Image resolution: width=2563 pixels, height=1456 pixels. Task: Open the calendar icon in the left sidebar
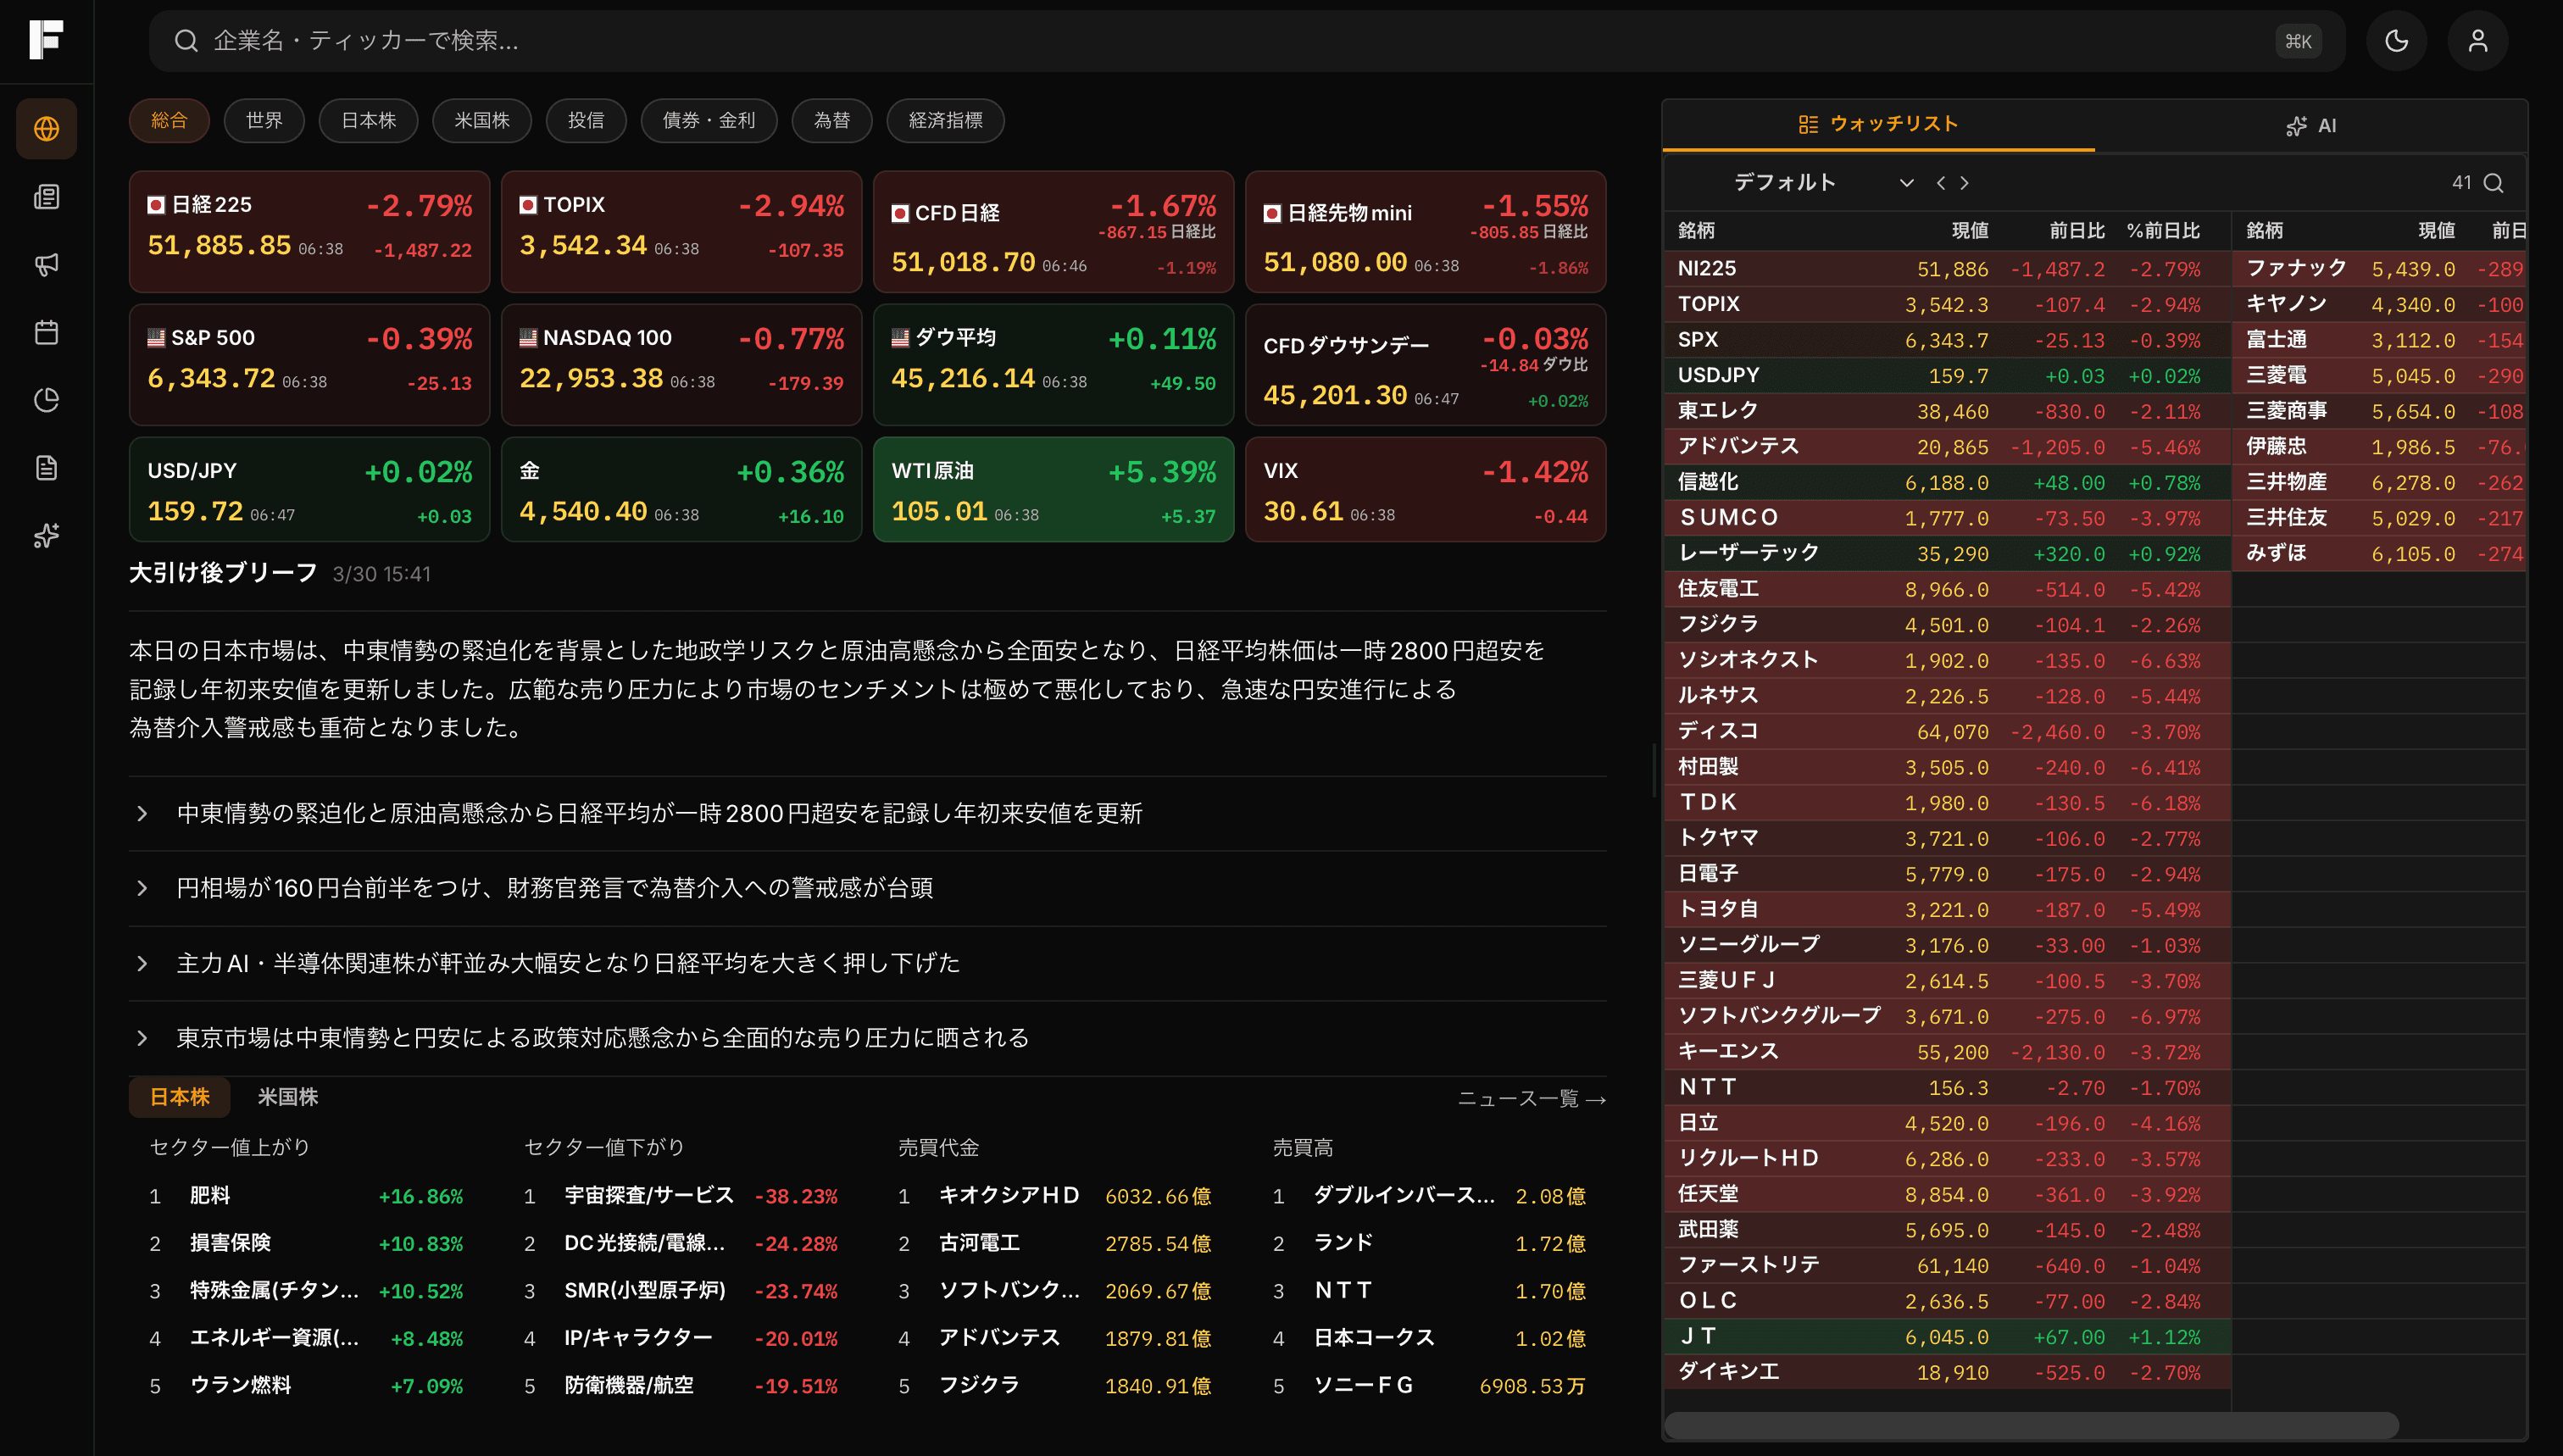pyautogui.click(x=46, y=332)
